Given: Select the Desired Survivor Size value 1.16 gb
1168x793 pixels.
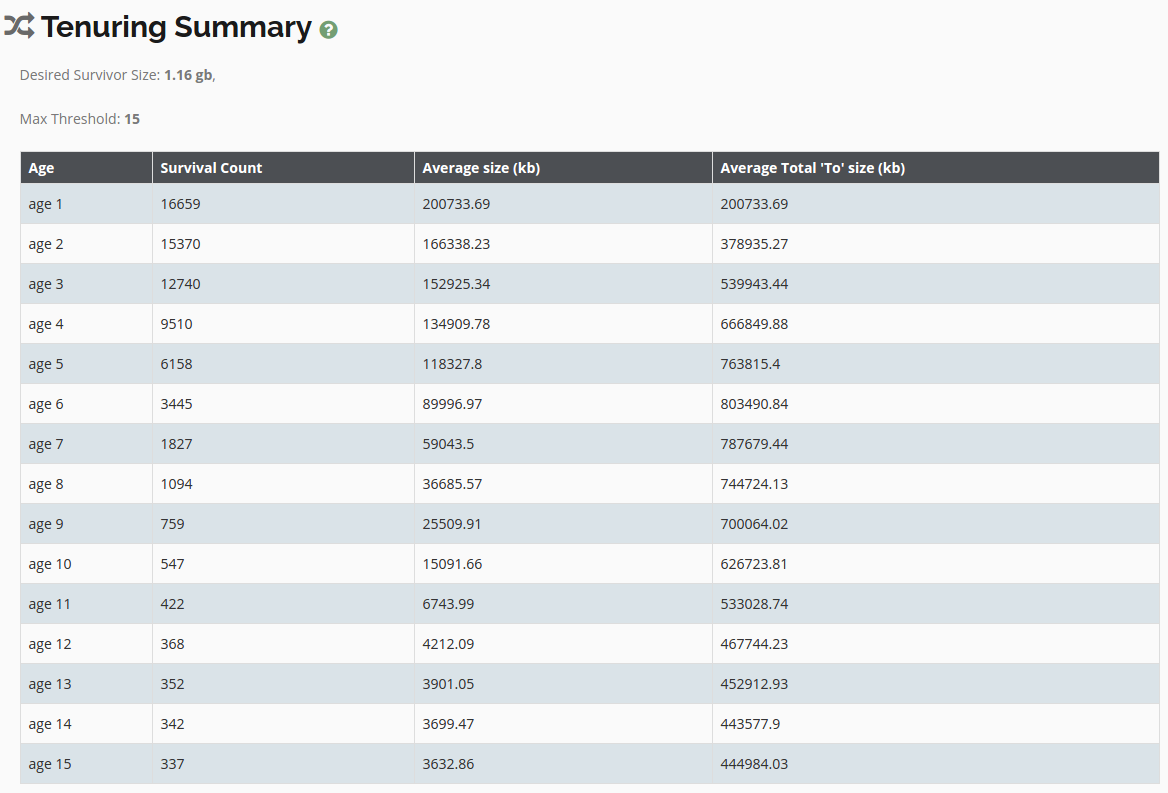Looking at the screenshot, I should pos(188,75).
